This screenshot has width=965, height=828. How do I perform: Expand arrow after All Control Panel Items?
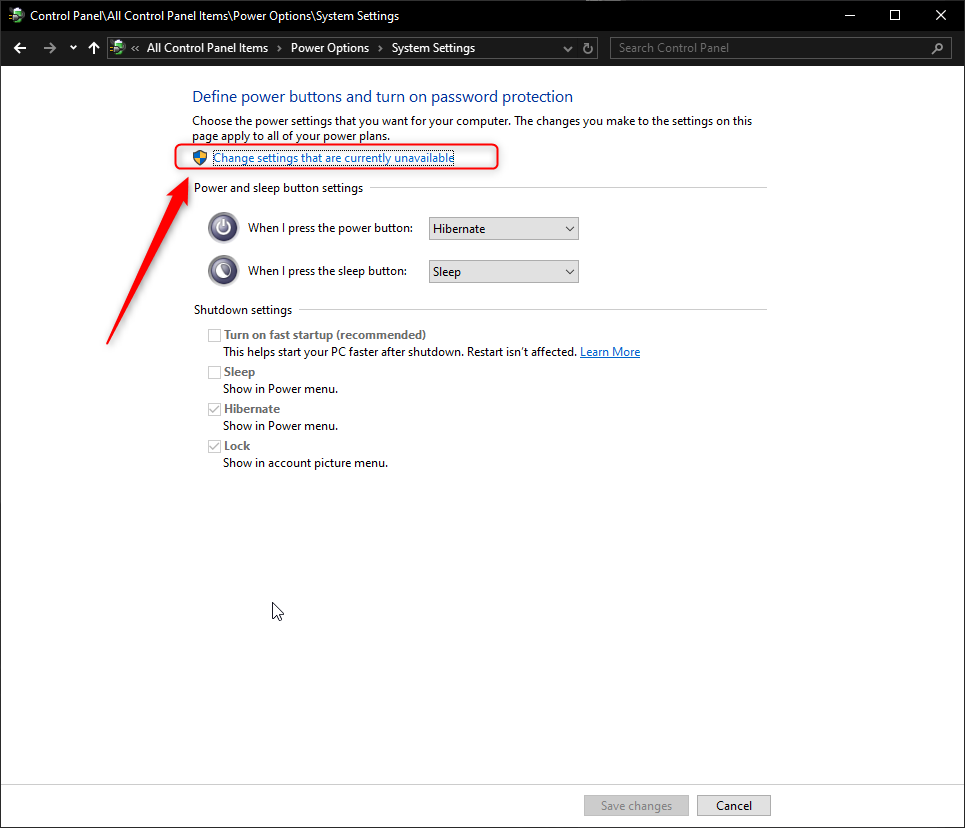click(279, 48)
